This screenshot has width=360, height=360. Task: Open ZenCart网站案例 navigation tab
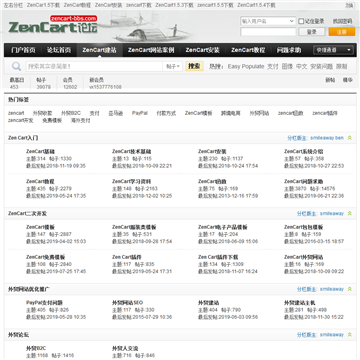[151, 50]
